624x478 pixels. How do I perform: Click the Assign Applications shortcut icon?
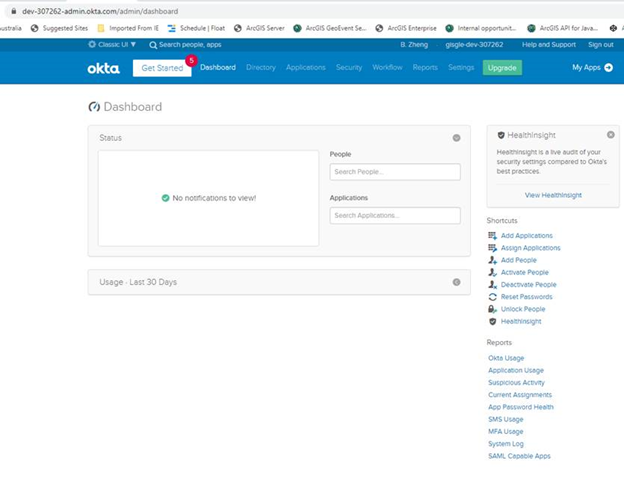(x=492, y=248)
